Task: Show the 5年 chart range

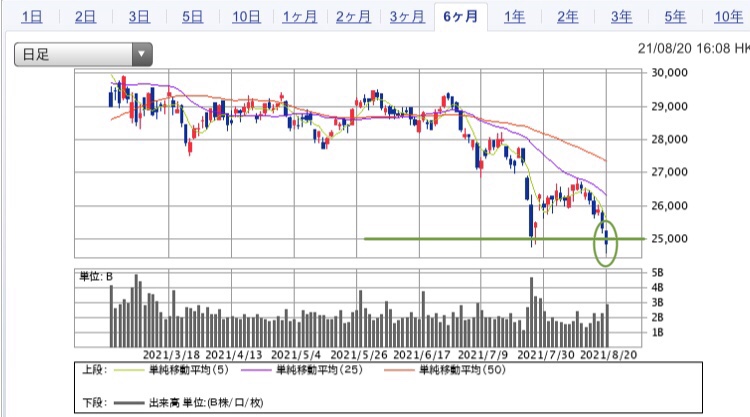Action: coord(675,16)
